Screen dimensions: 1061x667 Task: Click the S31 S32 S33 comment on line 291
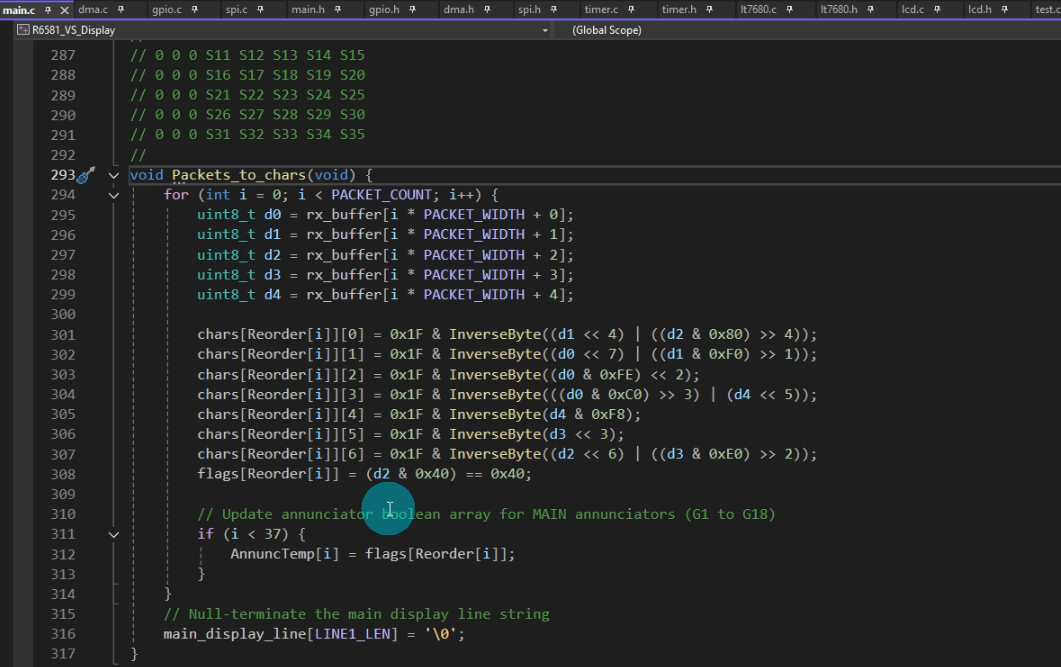tap(247, 135)
